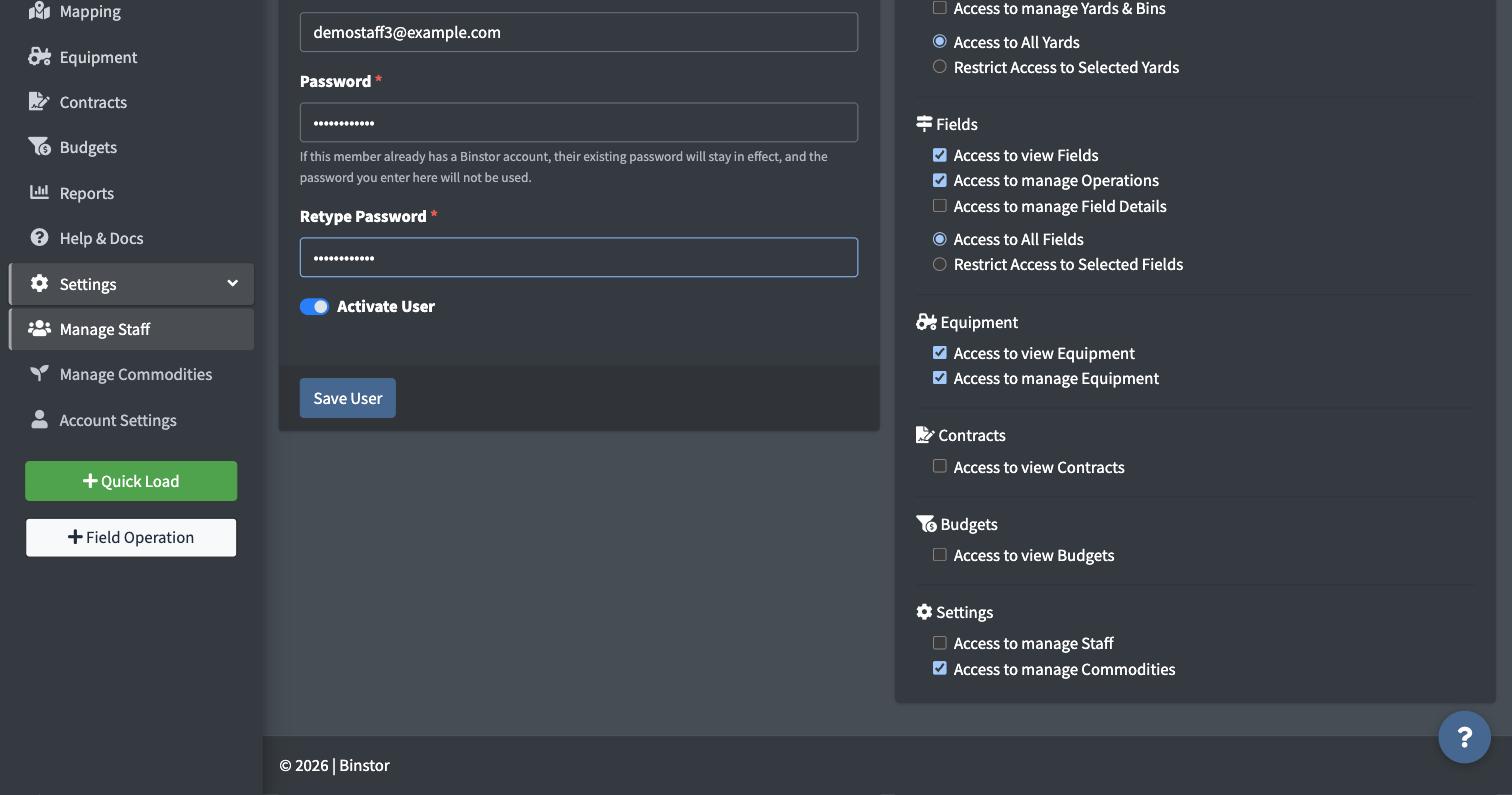Click the Equipment tractor icon in sidebar

[x=39, y=57]
